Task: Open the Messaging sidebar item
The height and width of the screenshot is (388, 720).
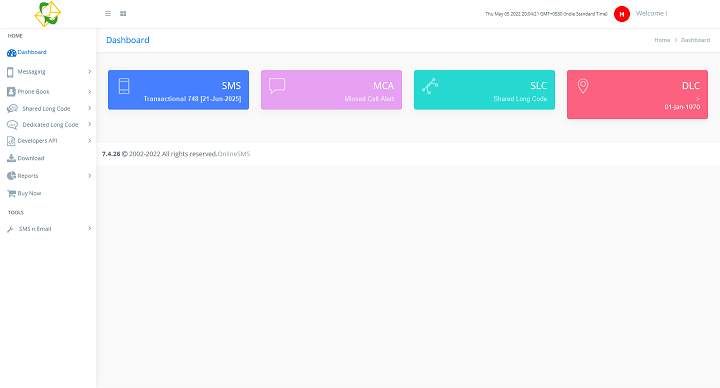Action: point(31,72)
